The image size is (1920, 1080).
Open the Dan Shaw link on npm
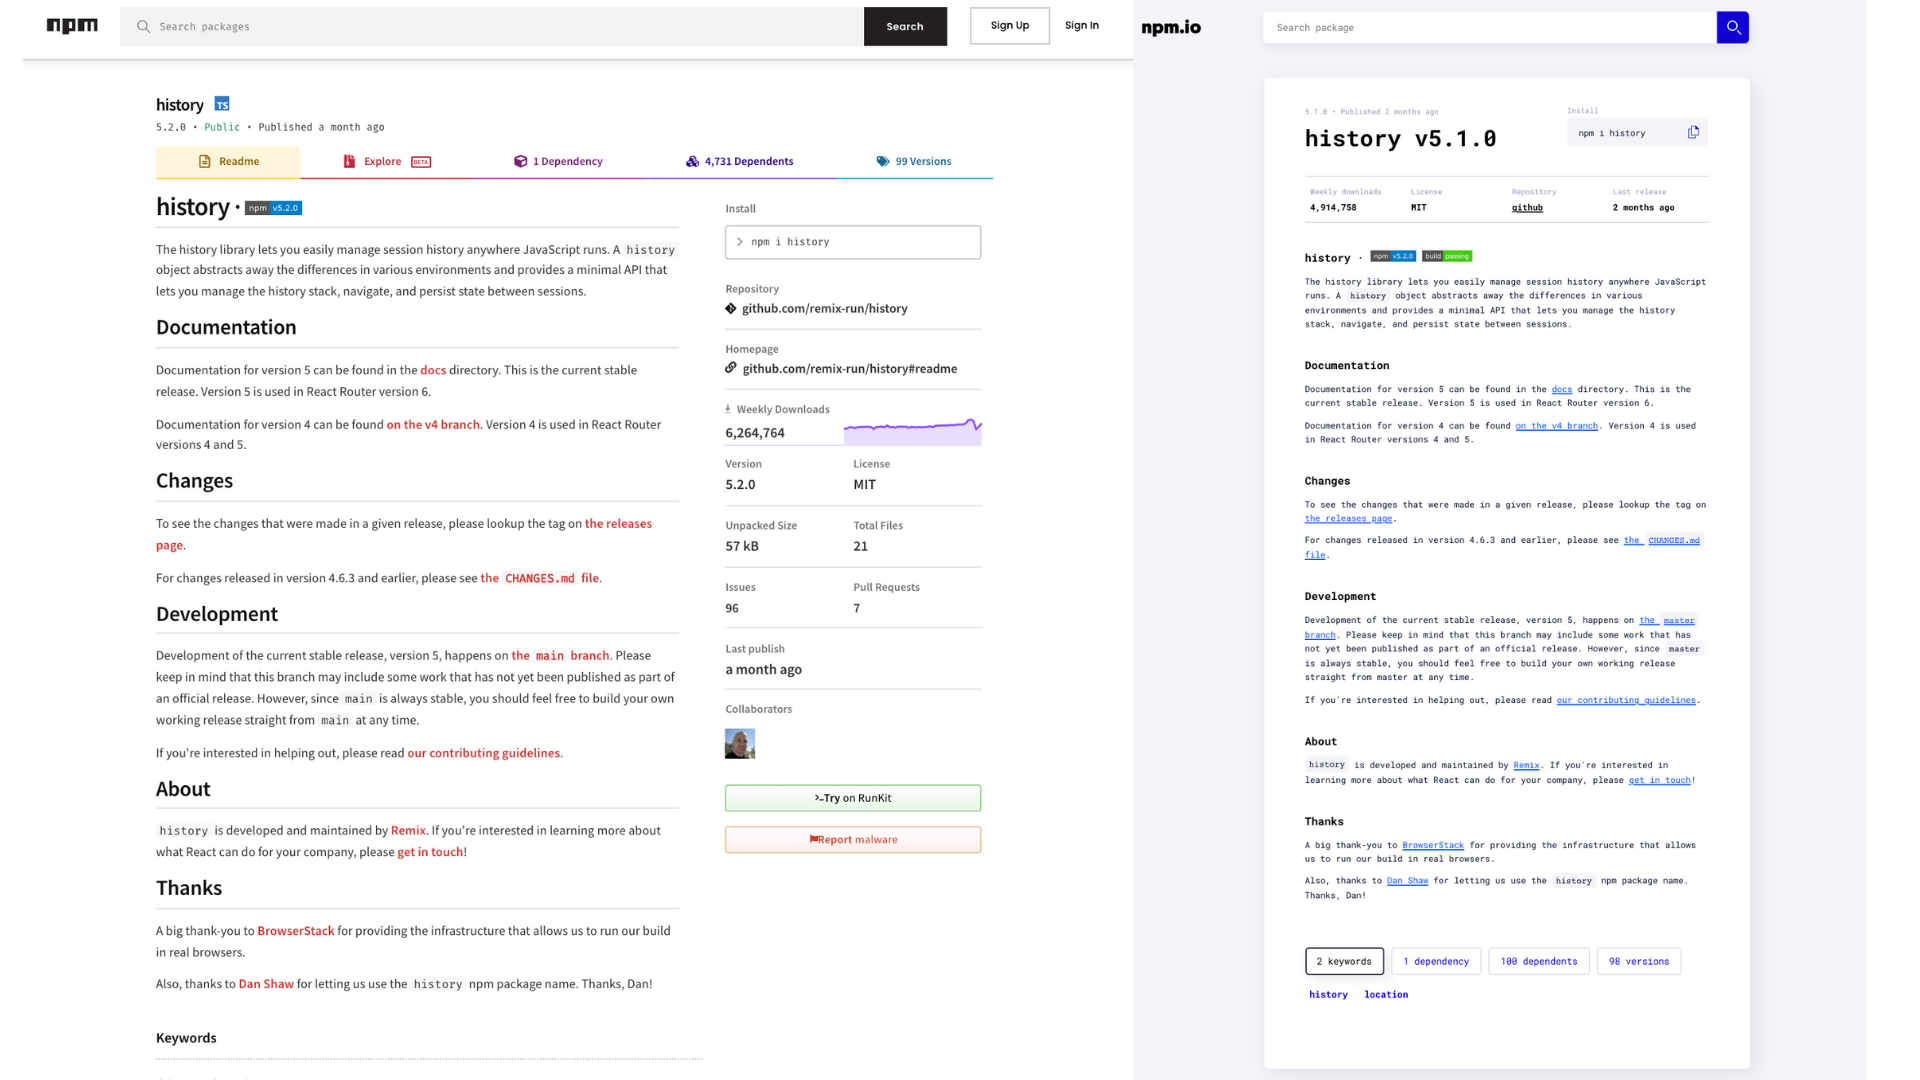(x=266, y=984)
